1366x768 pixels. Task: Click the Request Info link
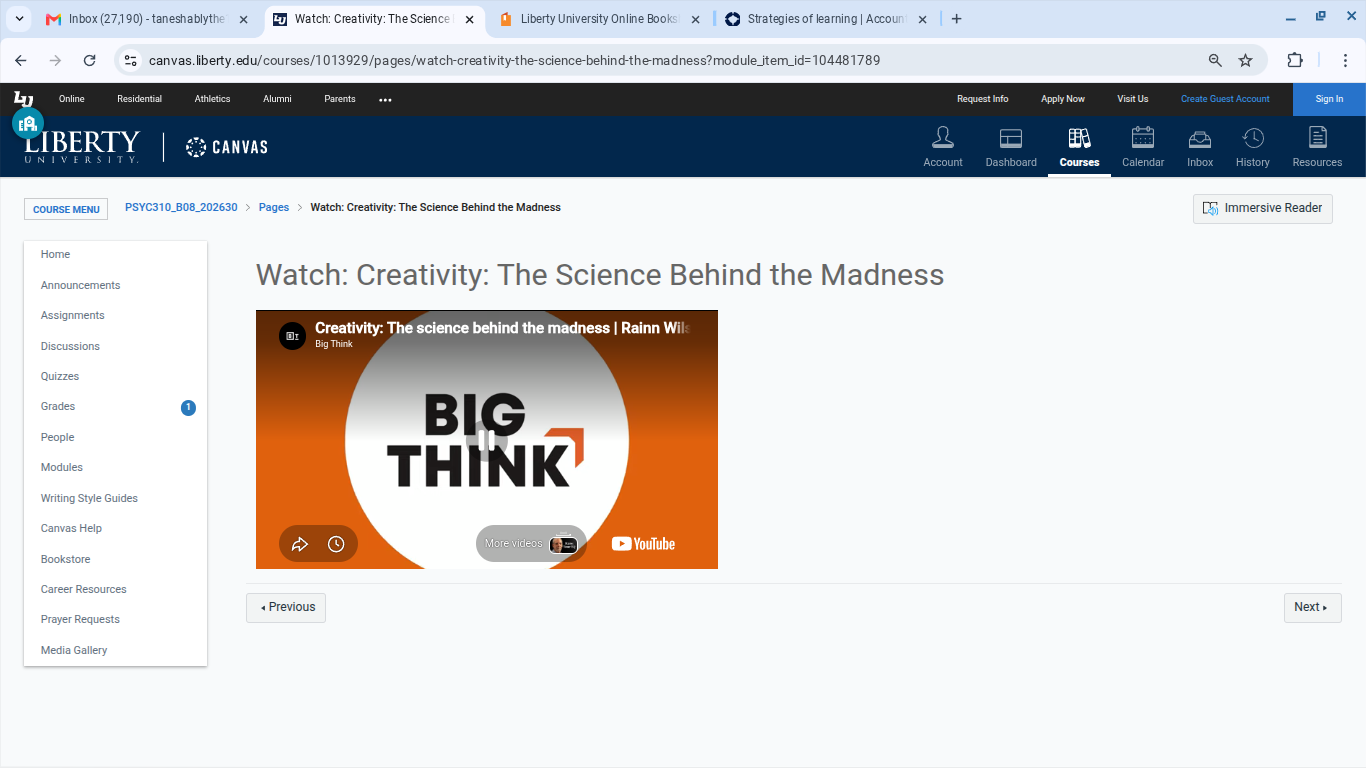coord(982,99)
